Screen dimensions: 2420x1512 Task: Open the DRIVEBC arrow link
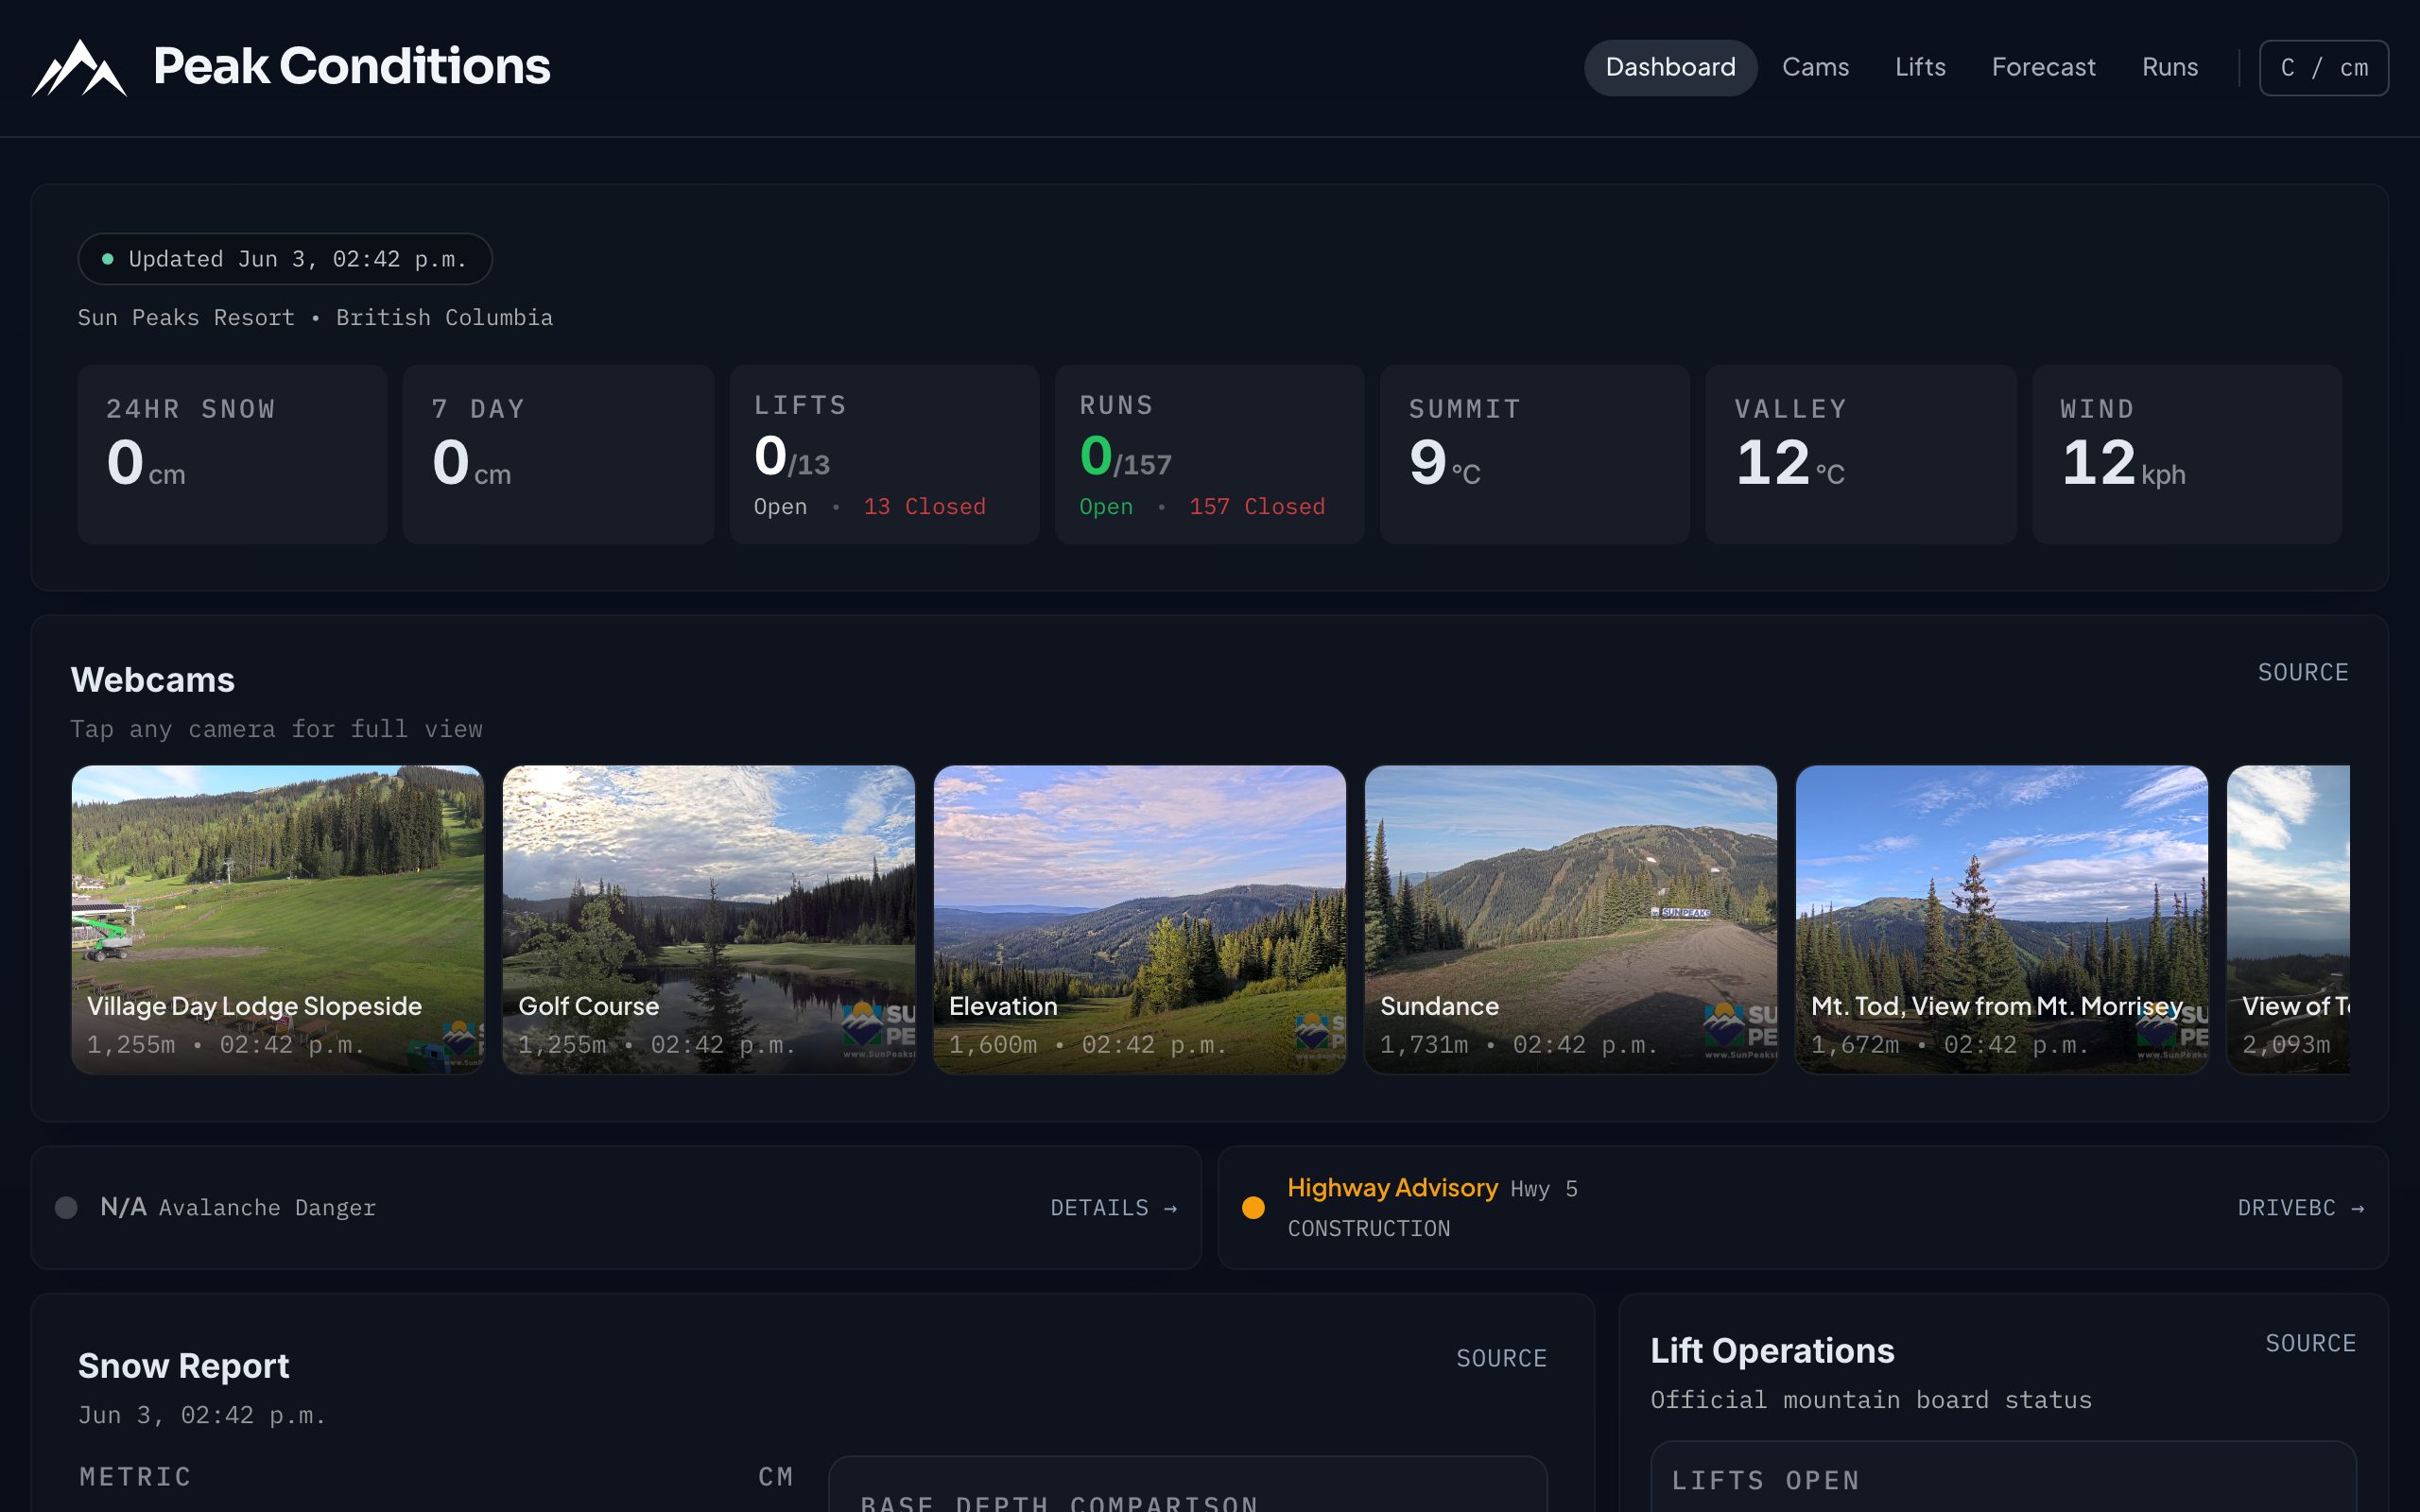(2300, 1208)
